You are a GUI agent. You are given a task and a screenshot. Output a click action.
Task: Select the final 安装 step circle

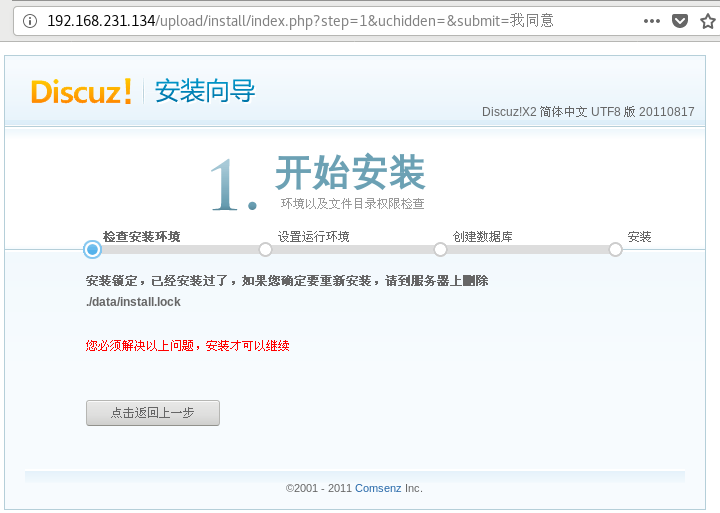pyautogui.click(x=615, y=249)
